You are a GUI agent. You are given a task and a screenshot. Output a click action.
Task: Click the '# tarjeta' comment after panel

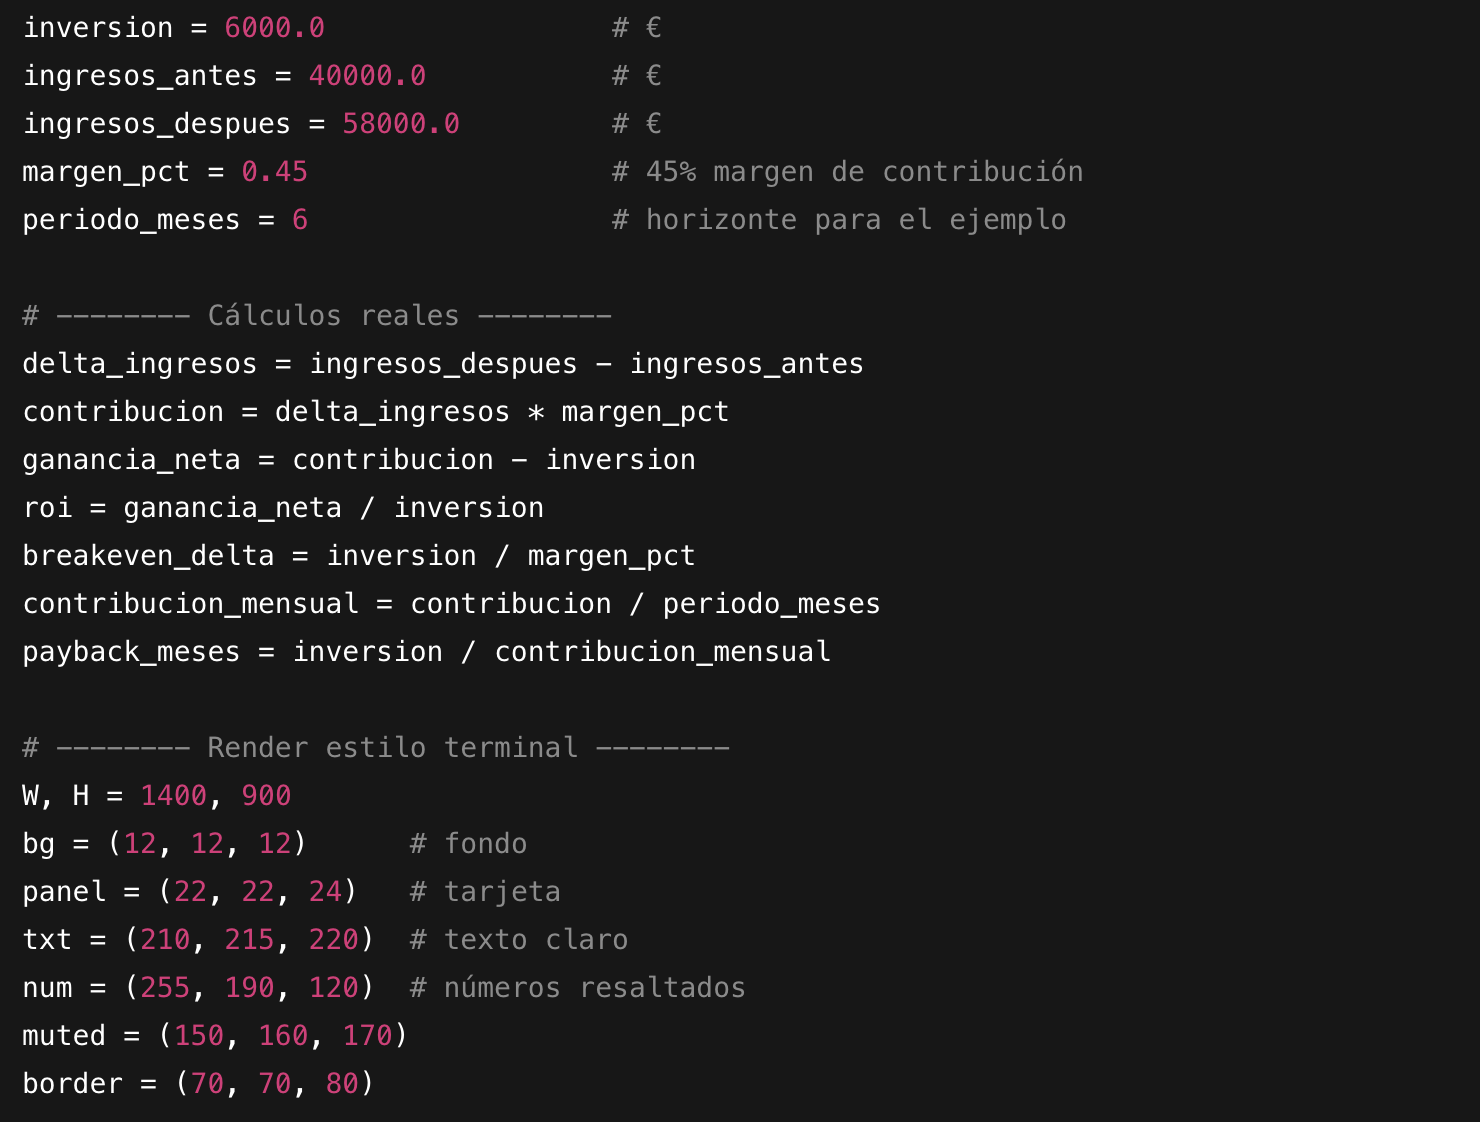(x=485, y=892)
